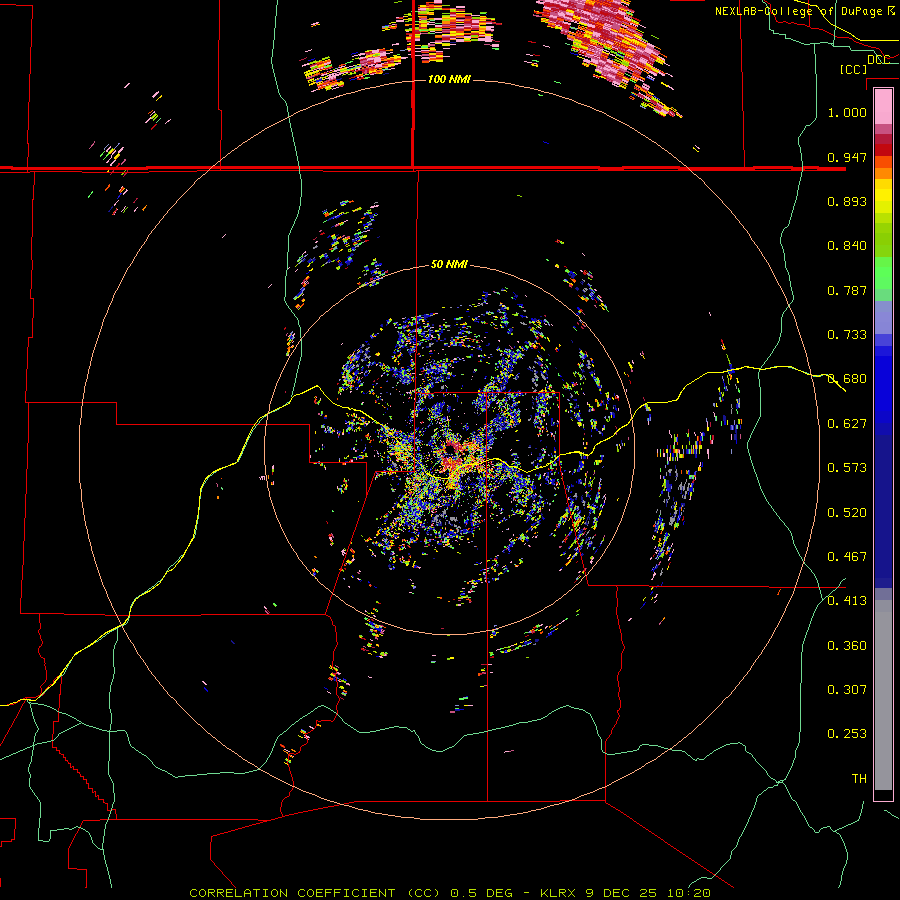
Task: Click the TH threshold label
Action: (x=859, y=778)
